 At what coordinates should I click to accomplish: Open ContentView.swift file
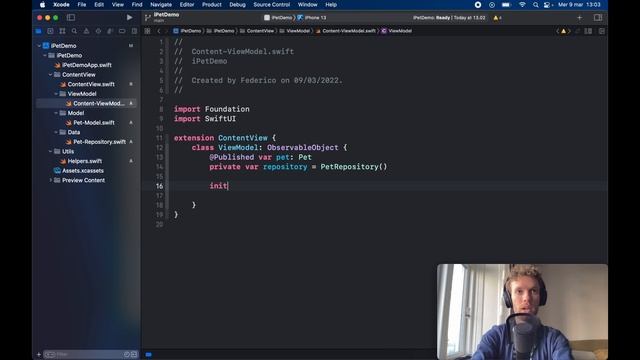[x=91, y=84]
